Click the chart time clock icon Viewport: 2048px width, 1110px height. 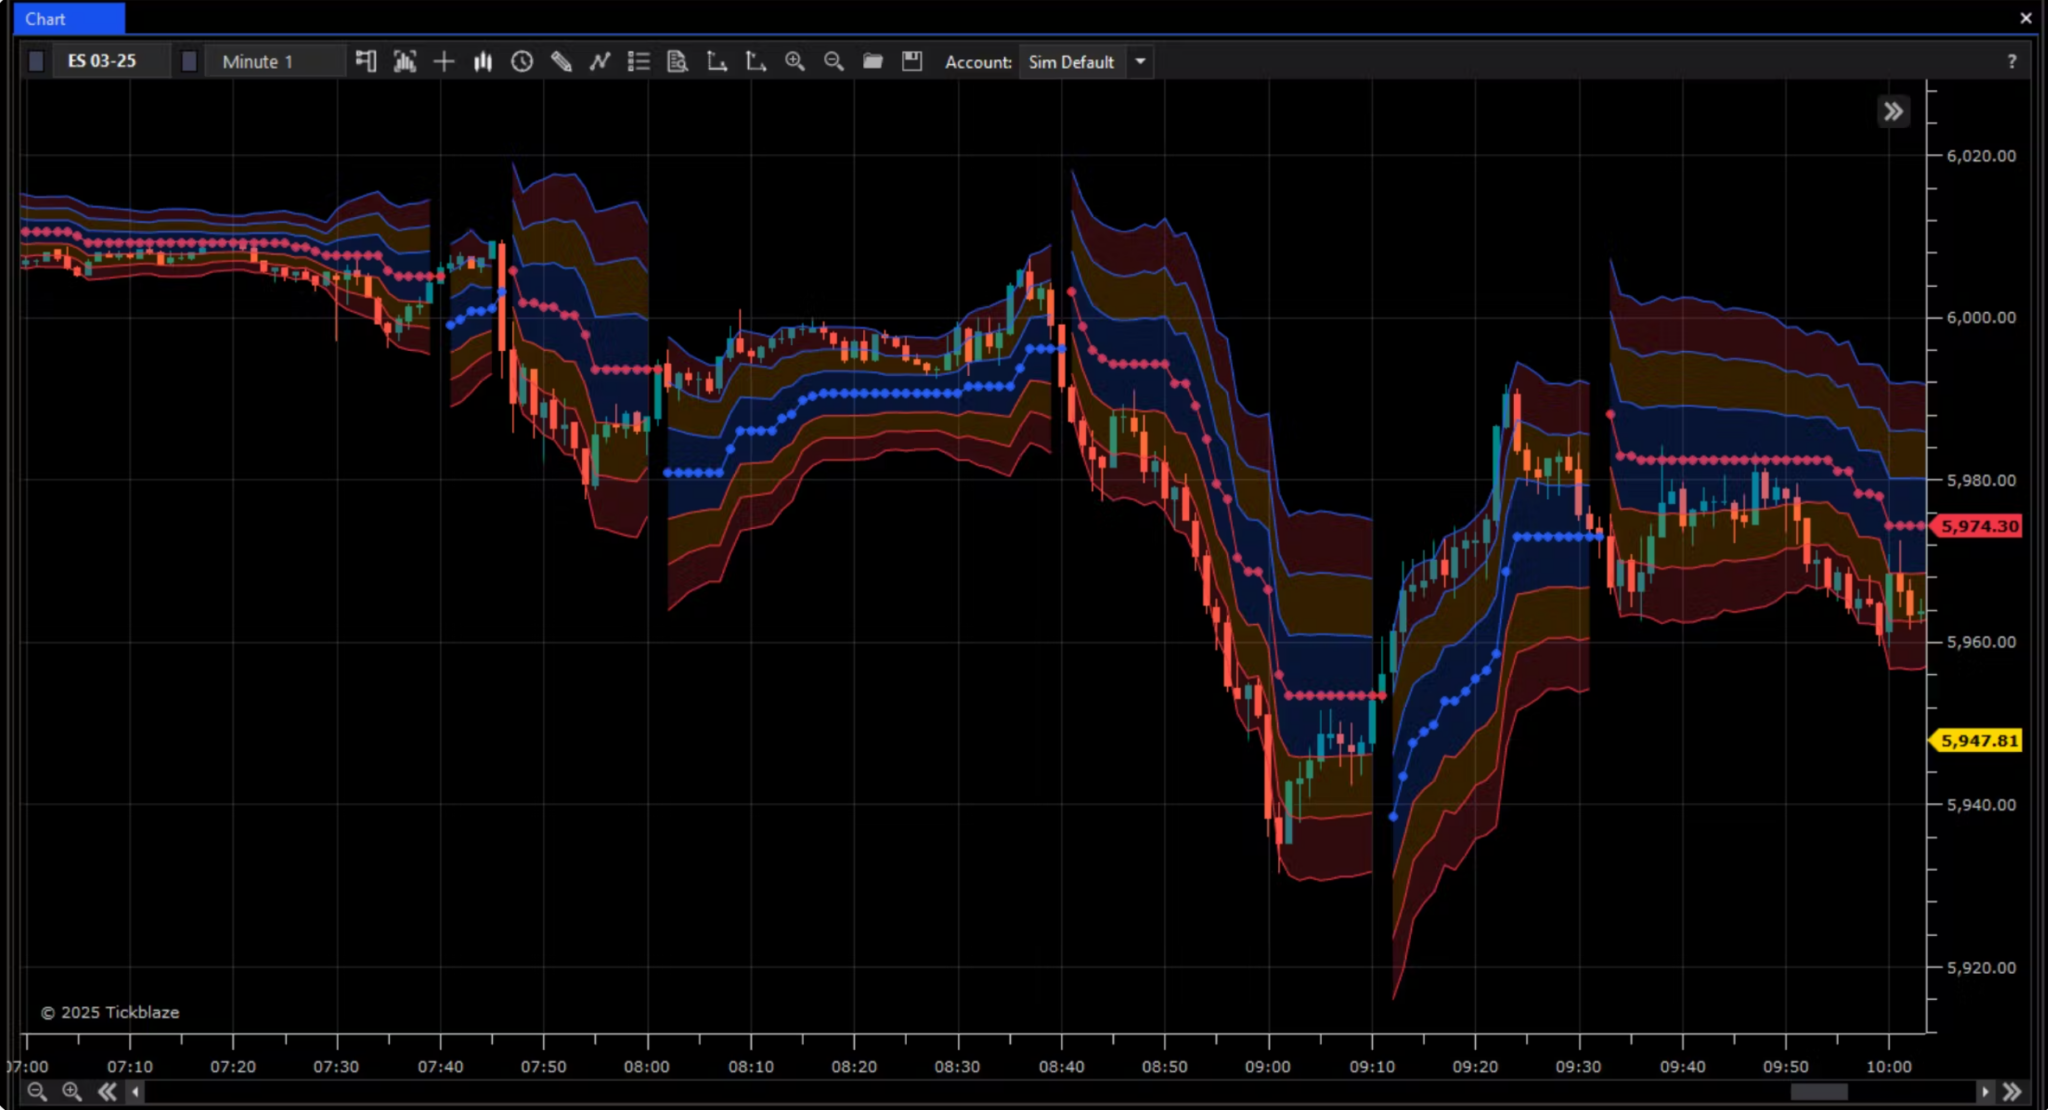tap(521, 62)
